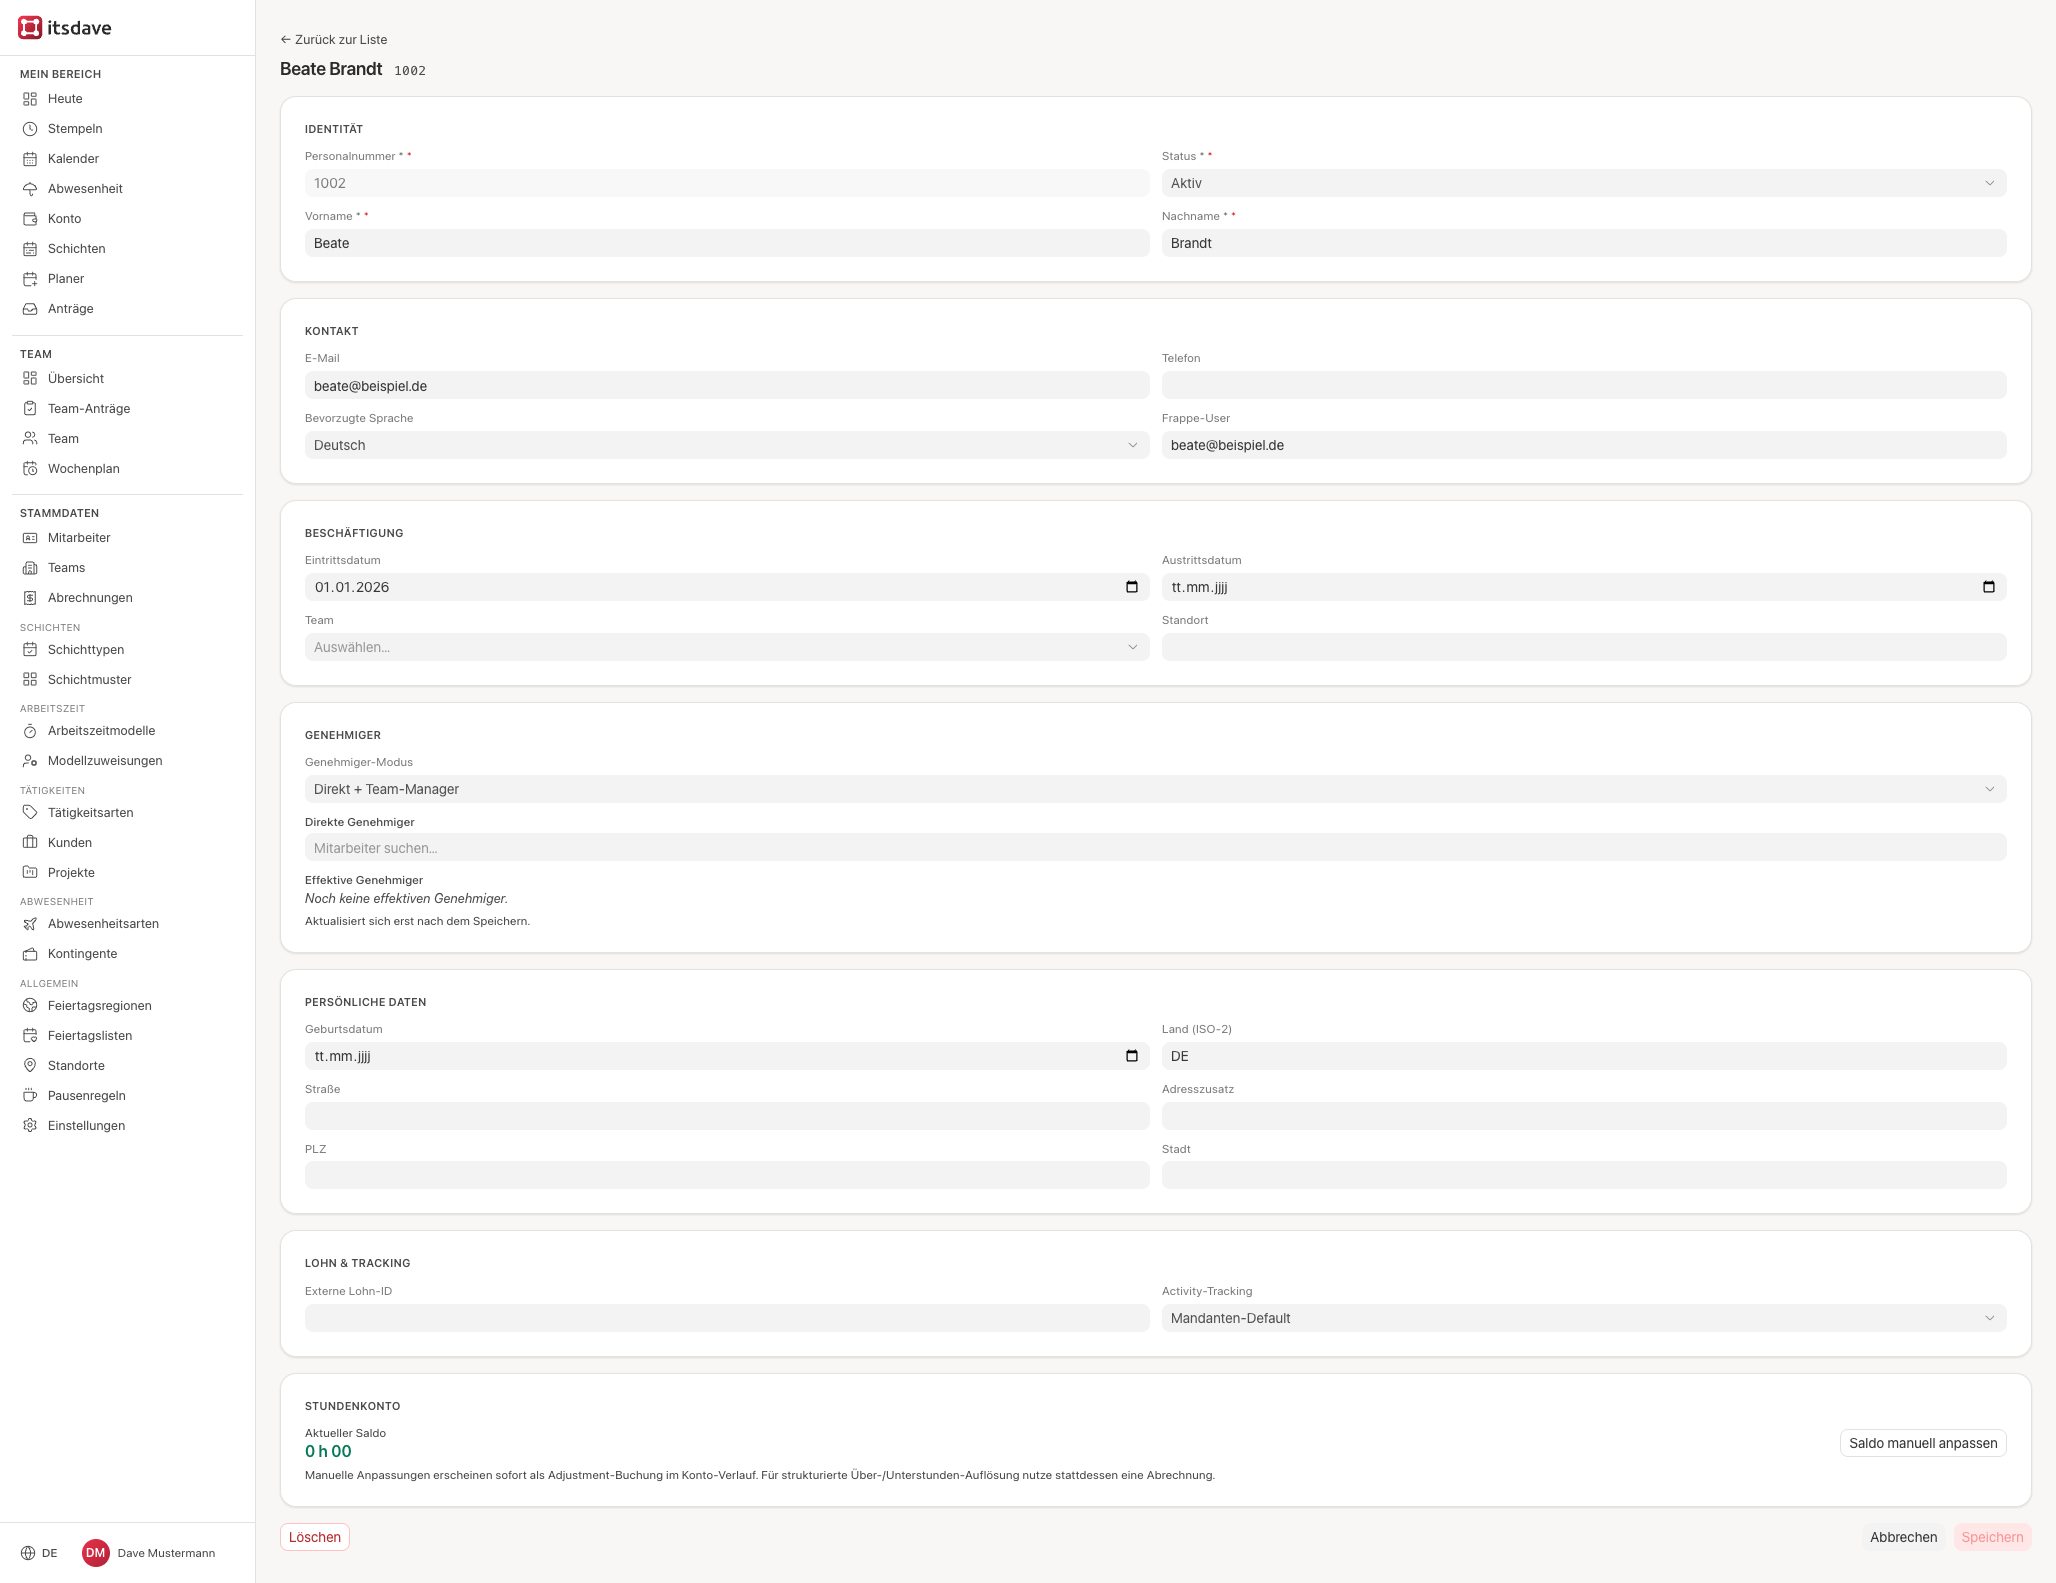Click the Personalnummer field 1002
This screenshot has width=2056, height=1583.
(x=727, y=183)
